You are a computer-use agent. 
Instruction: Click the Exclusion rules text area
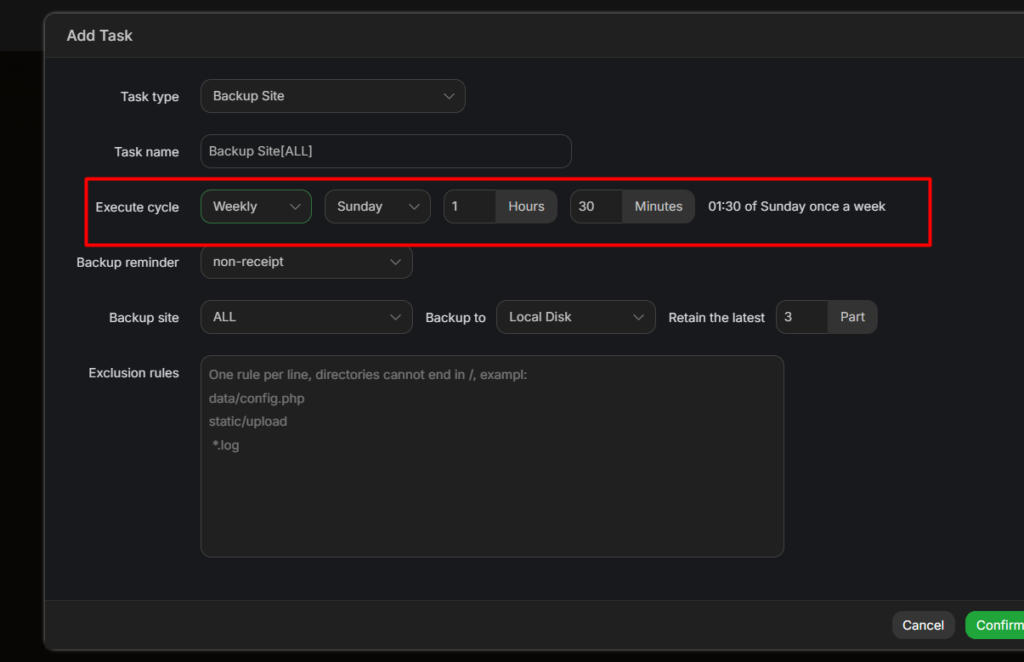pos(492,456)
